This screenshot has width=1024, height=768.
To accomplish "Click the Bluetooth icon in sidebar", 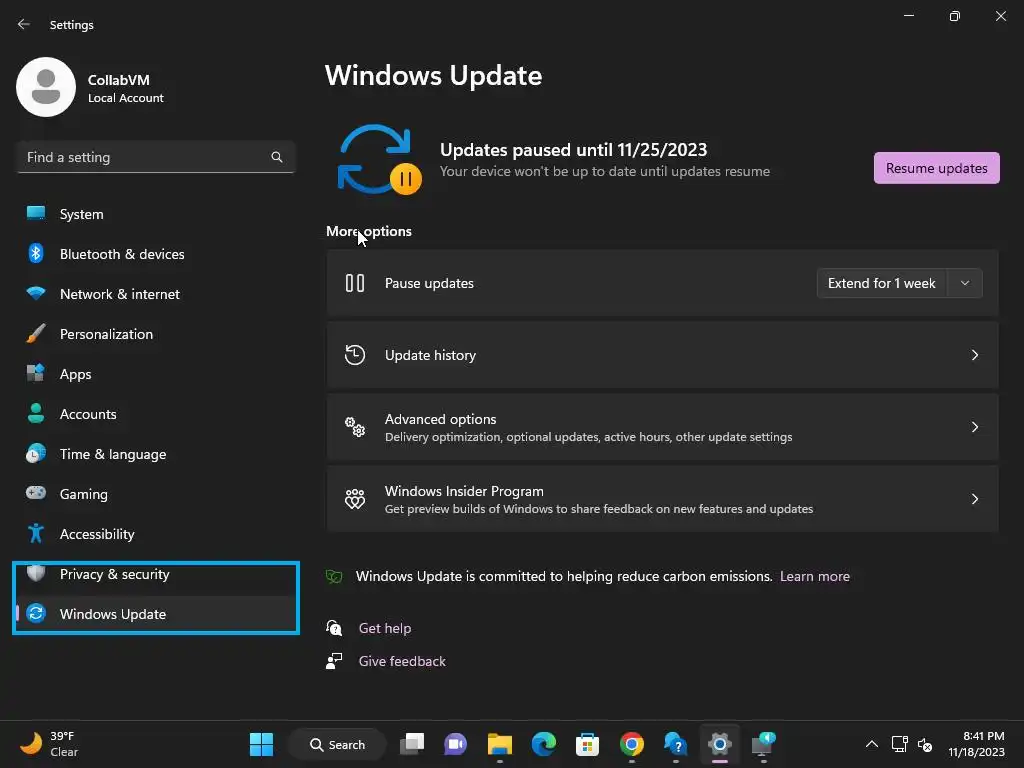I will tap(36, 253).
